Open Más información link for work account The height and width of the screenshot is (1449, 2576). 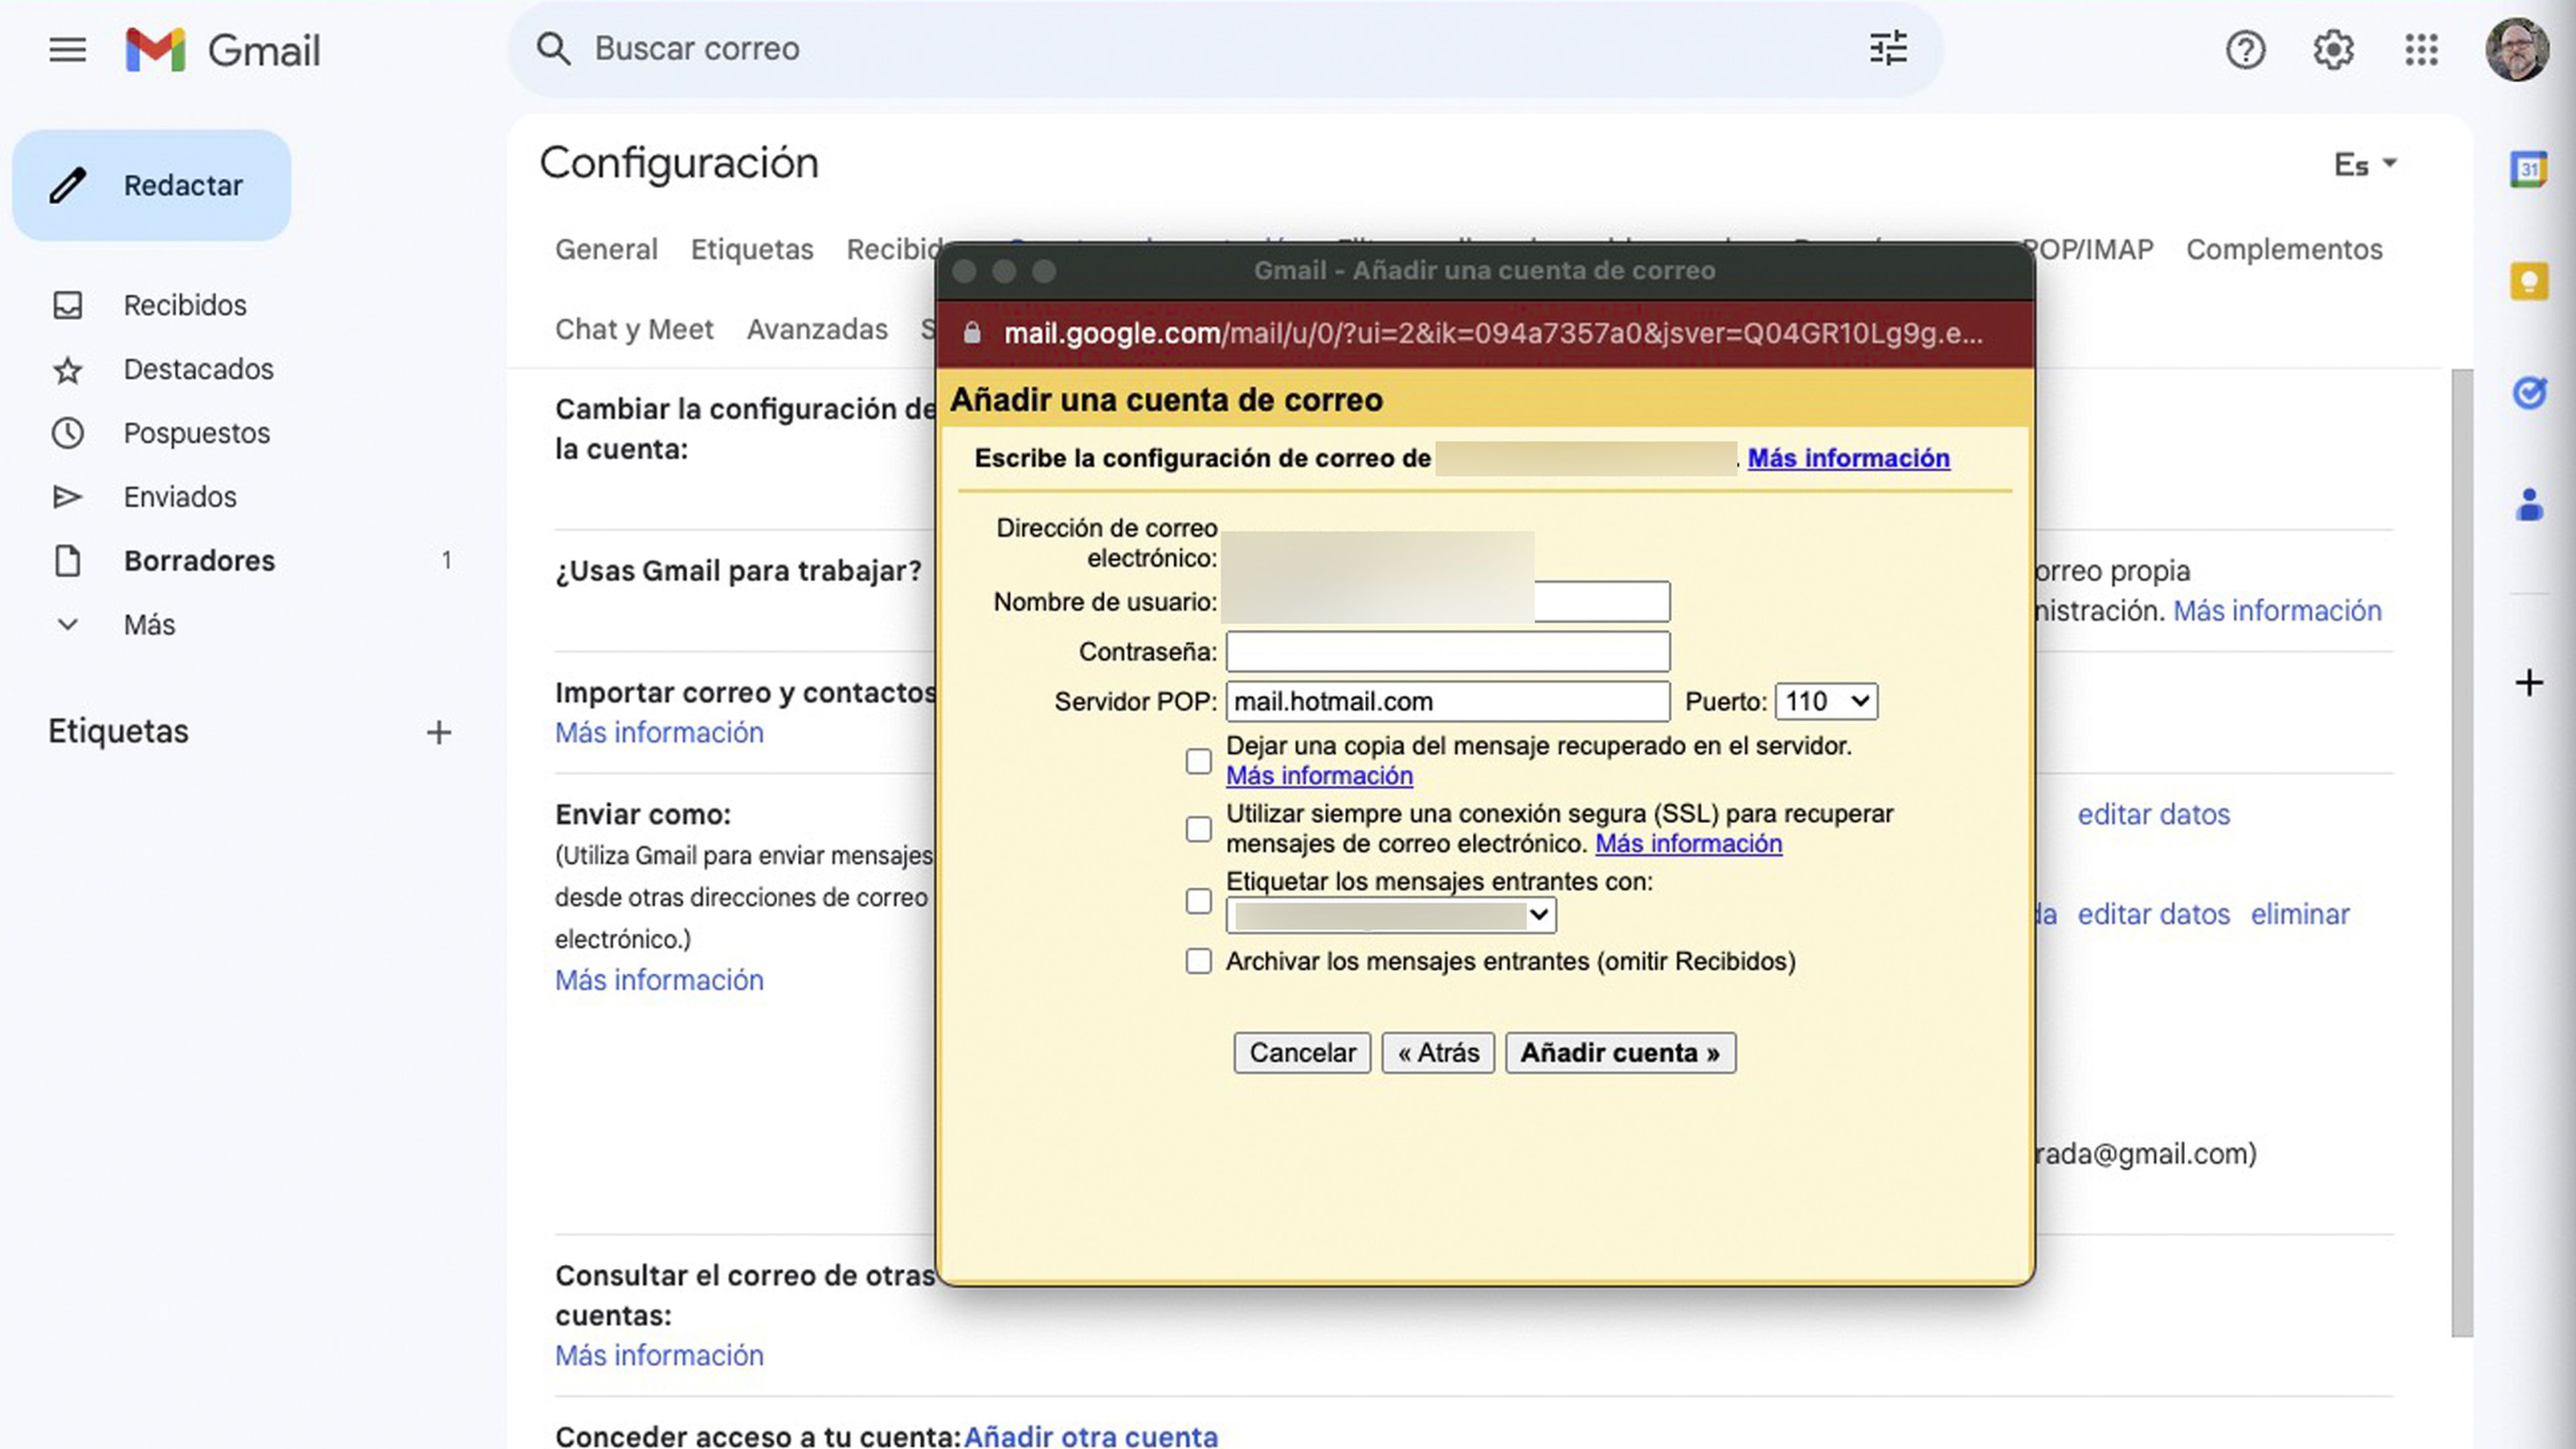pyautogui.click(x=2277, y=611)
